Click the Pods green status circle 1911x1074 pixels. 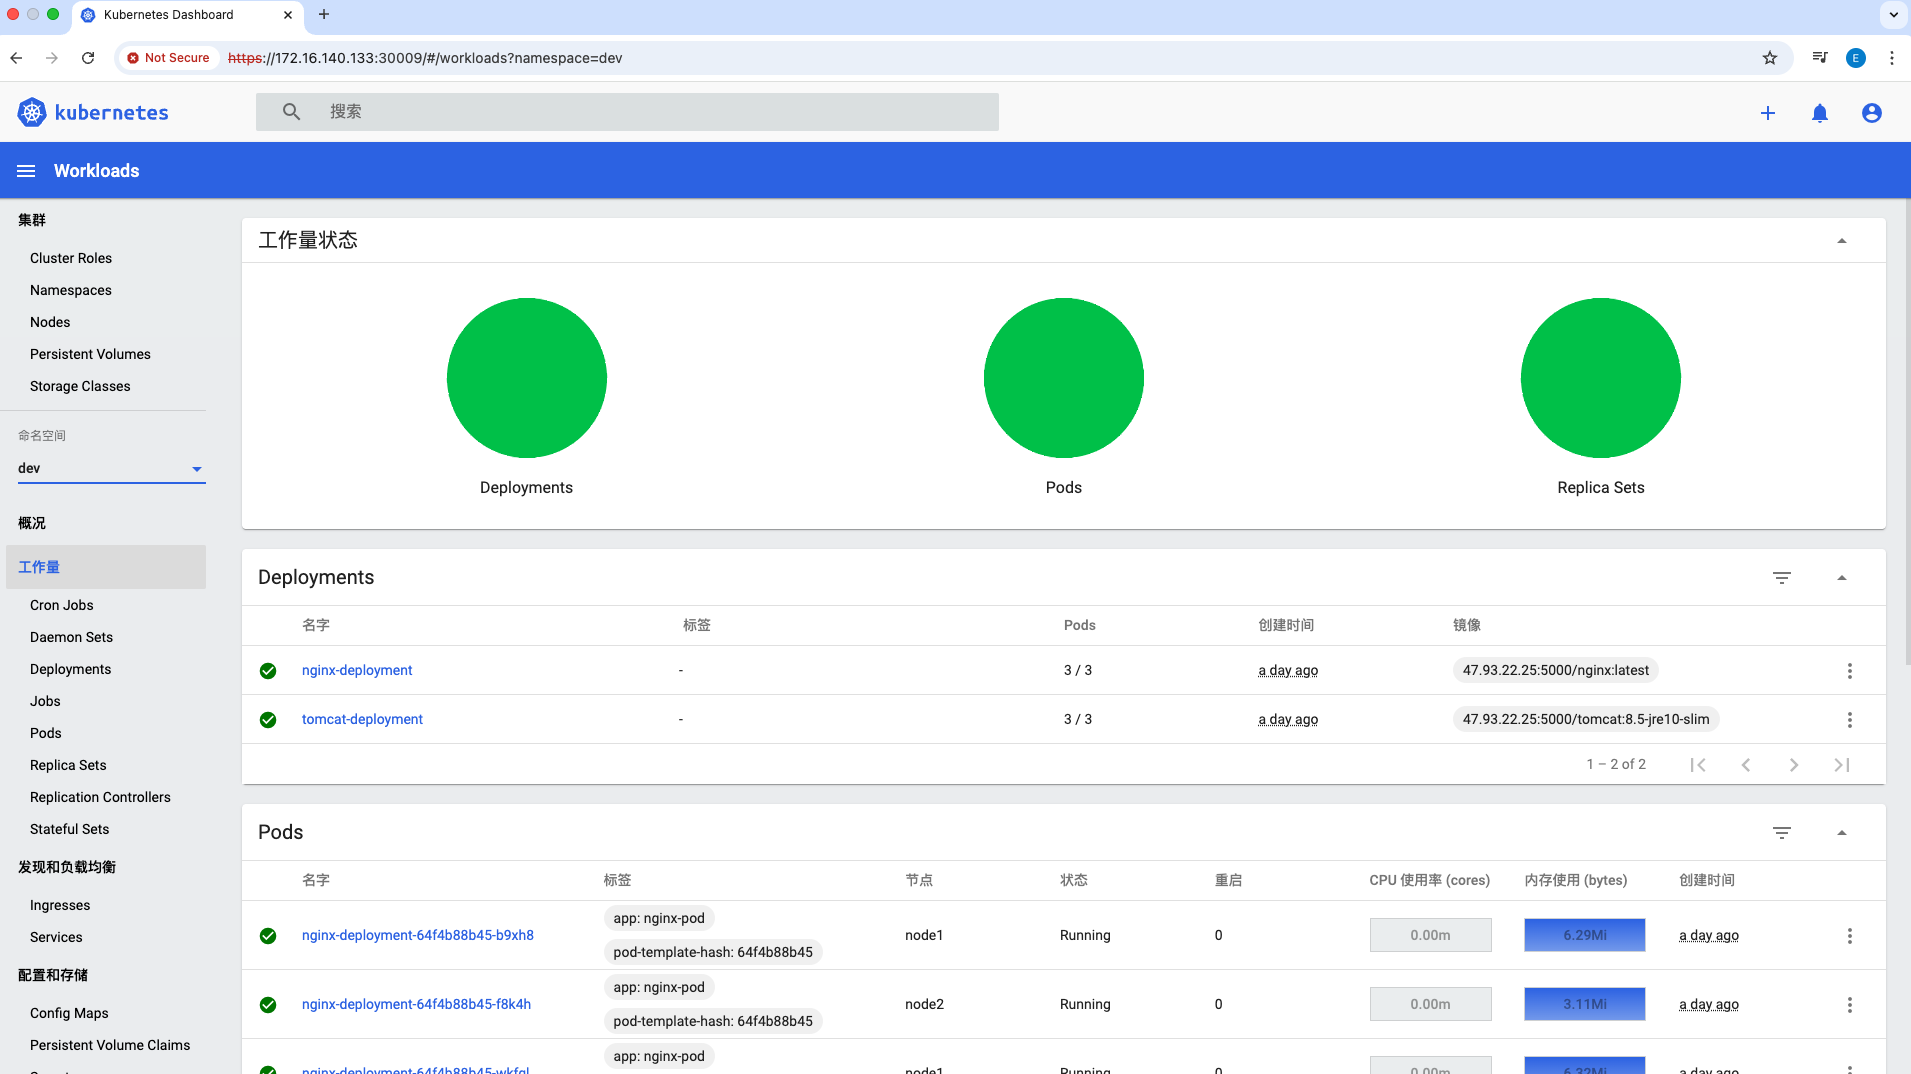coord(1064,378)
